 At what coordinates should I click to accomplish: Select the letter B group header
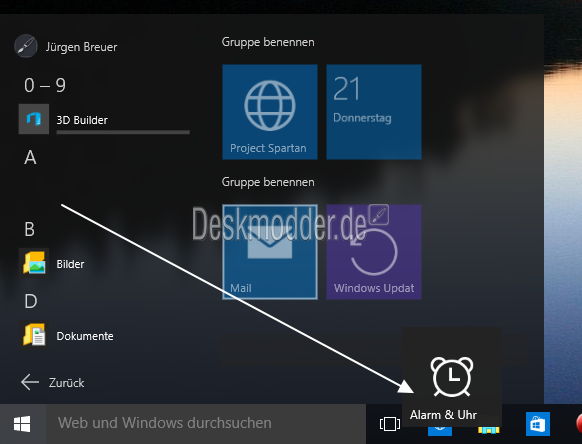click(x=30, y=229)
